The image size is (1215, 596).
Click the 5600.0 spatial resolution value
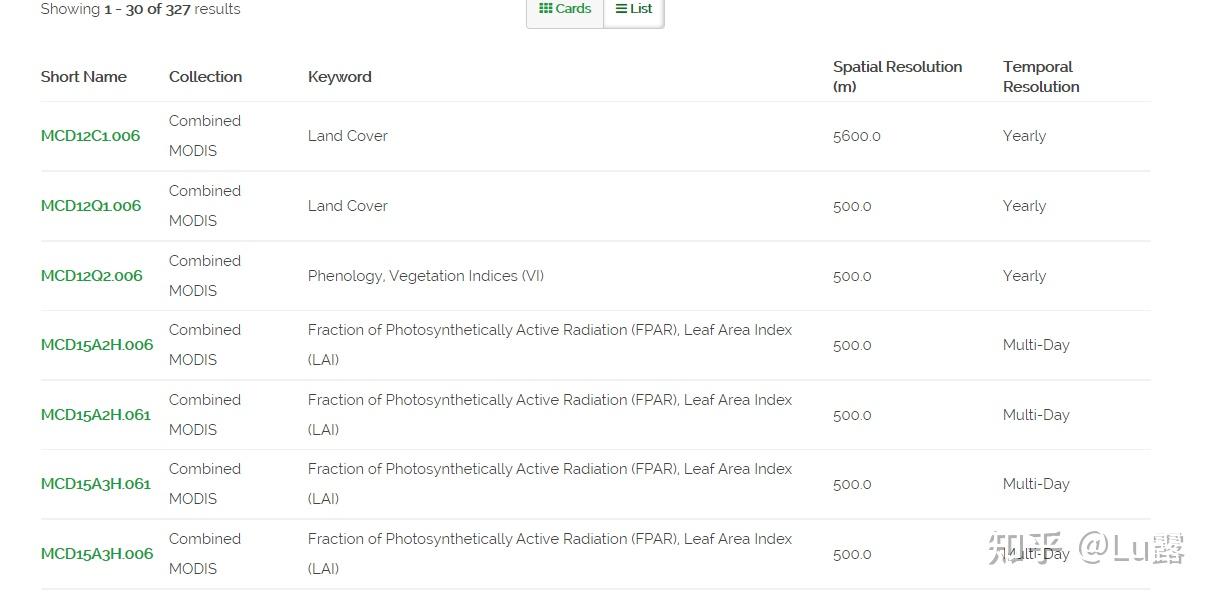tap(856, 136)
